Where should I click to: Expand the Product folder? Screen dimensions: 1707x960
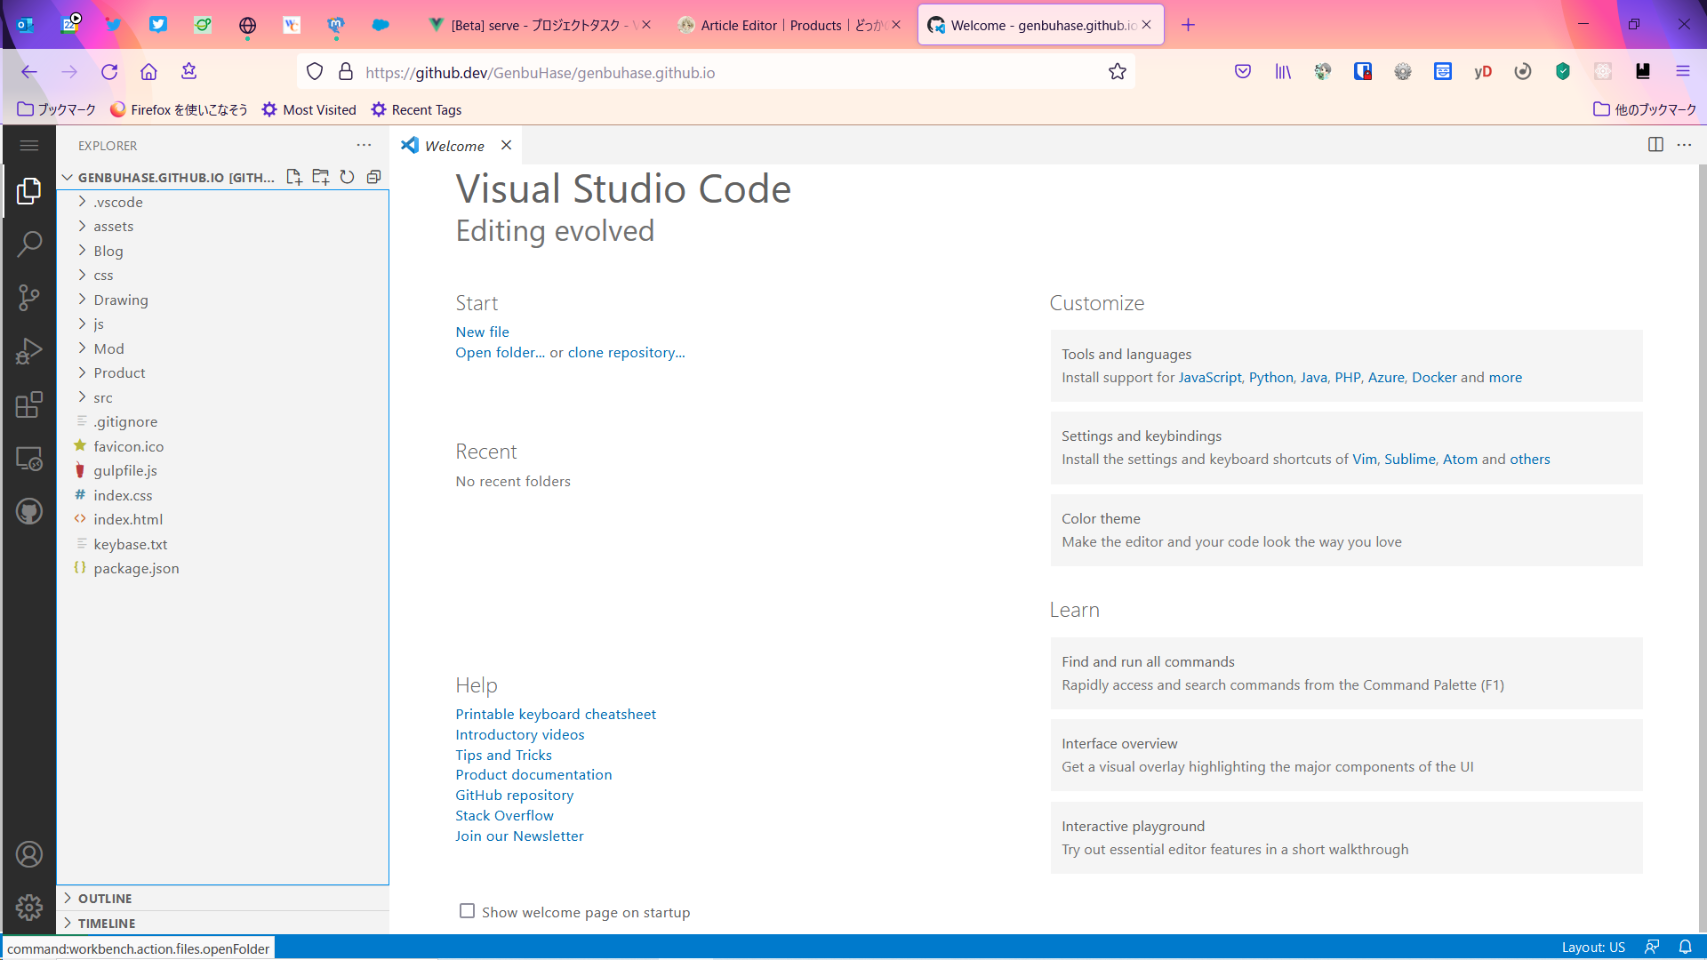[x=119, y=373]
